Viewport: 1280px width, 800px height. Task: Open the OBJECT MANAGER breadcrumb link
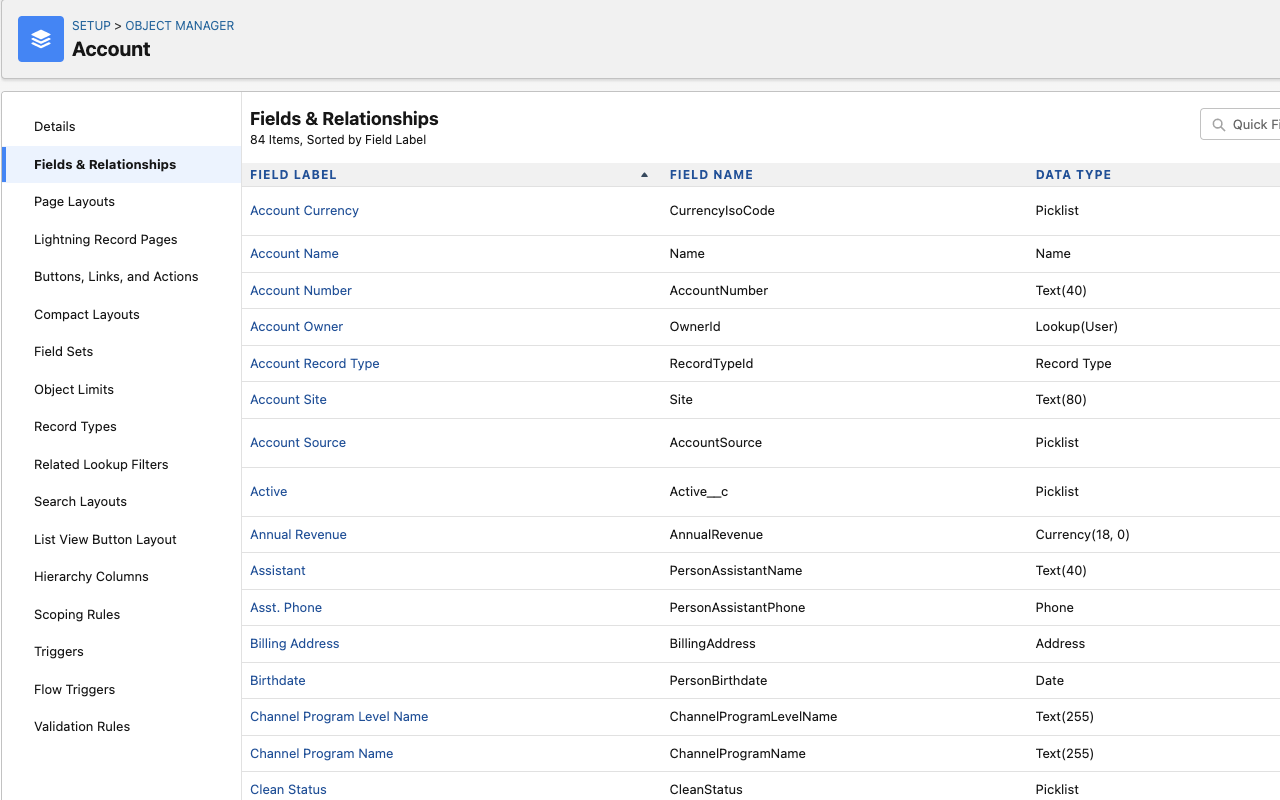[x=179, y=25]
